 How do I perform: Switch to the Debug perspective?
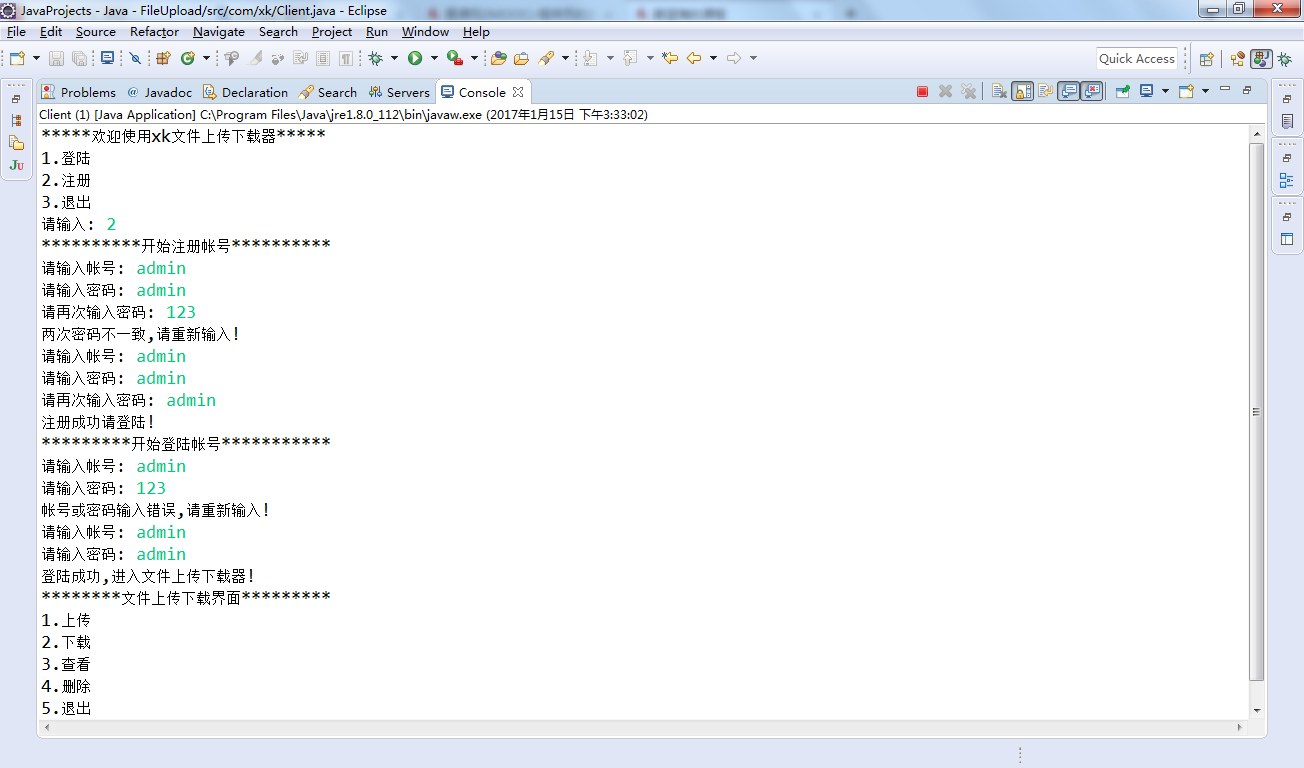[1284, 59]
